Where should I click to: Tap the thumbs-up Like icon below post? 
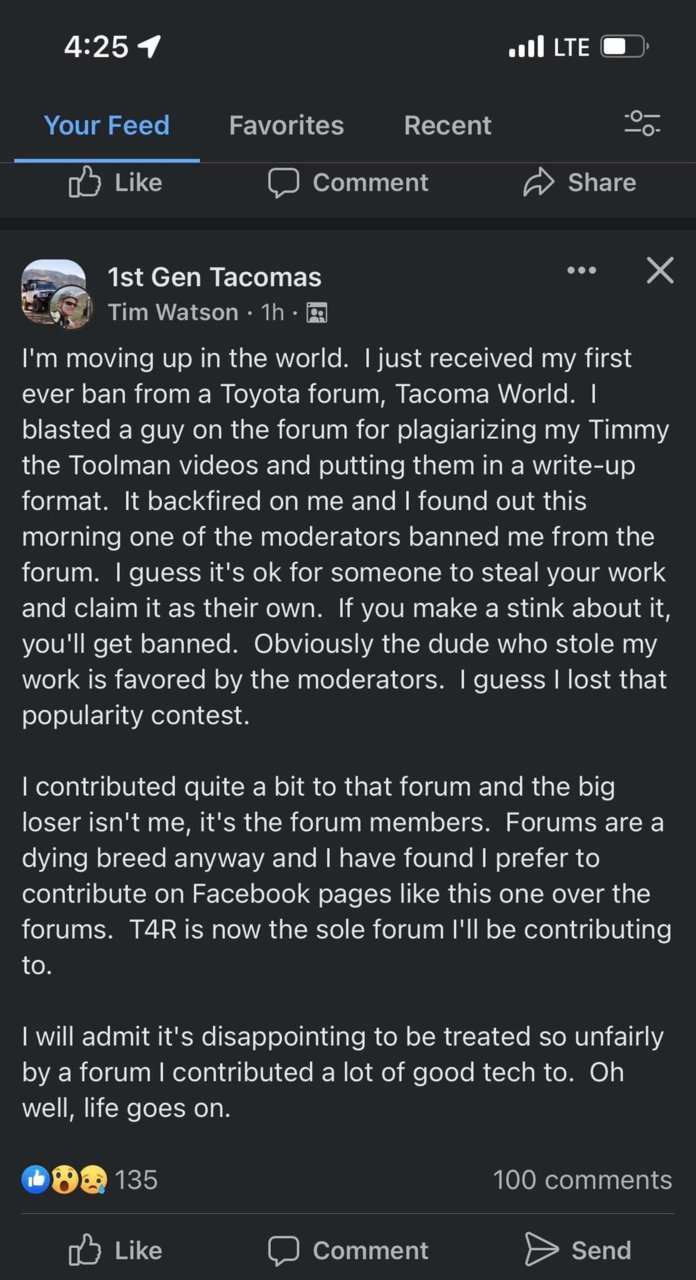pos(85,1250)
